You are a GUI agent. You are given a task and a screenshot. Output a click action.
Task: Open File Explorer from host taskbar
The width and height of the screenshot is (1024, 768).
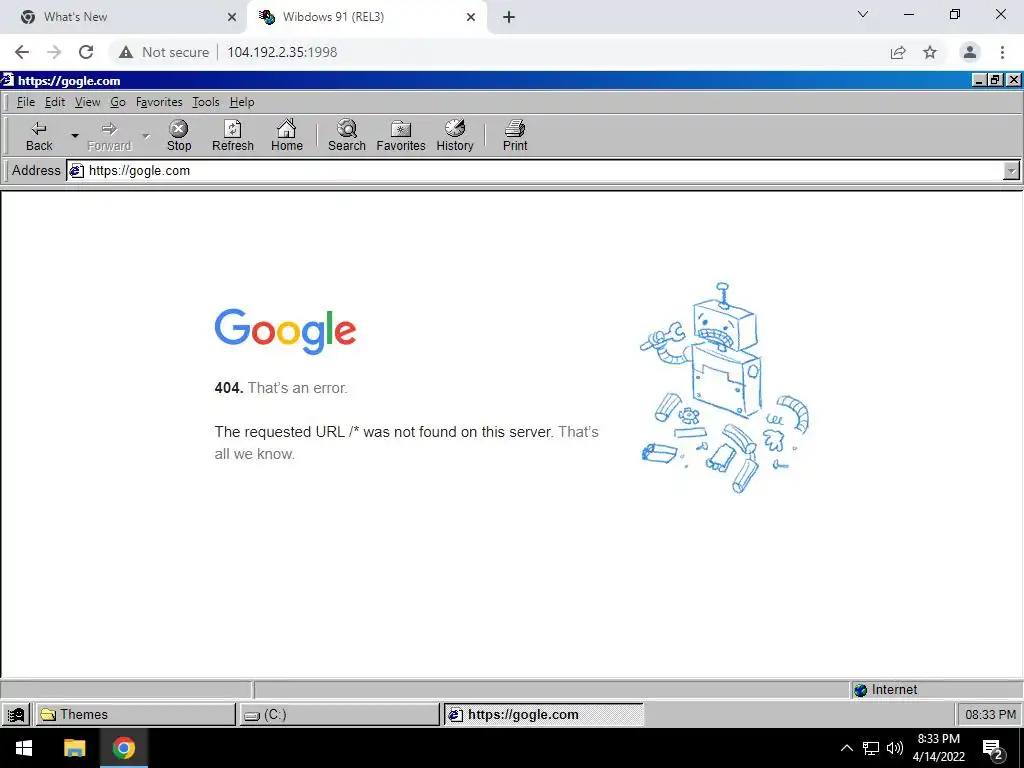coord(74,748)
